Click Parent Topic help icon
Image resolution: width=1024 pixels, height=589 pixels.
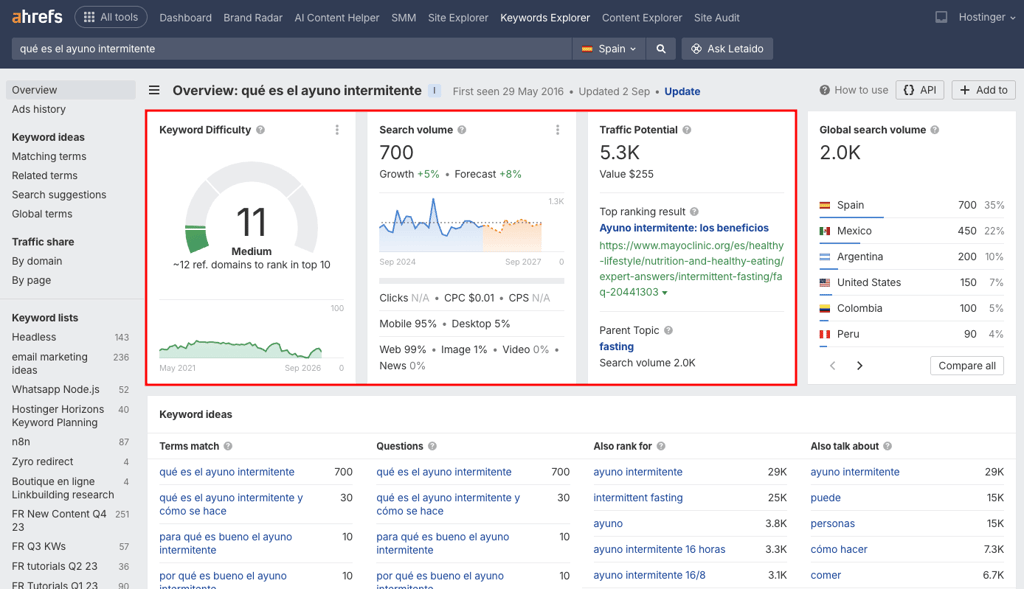668,330
